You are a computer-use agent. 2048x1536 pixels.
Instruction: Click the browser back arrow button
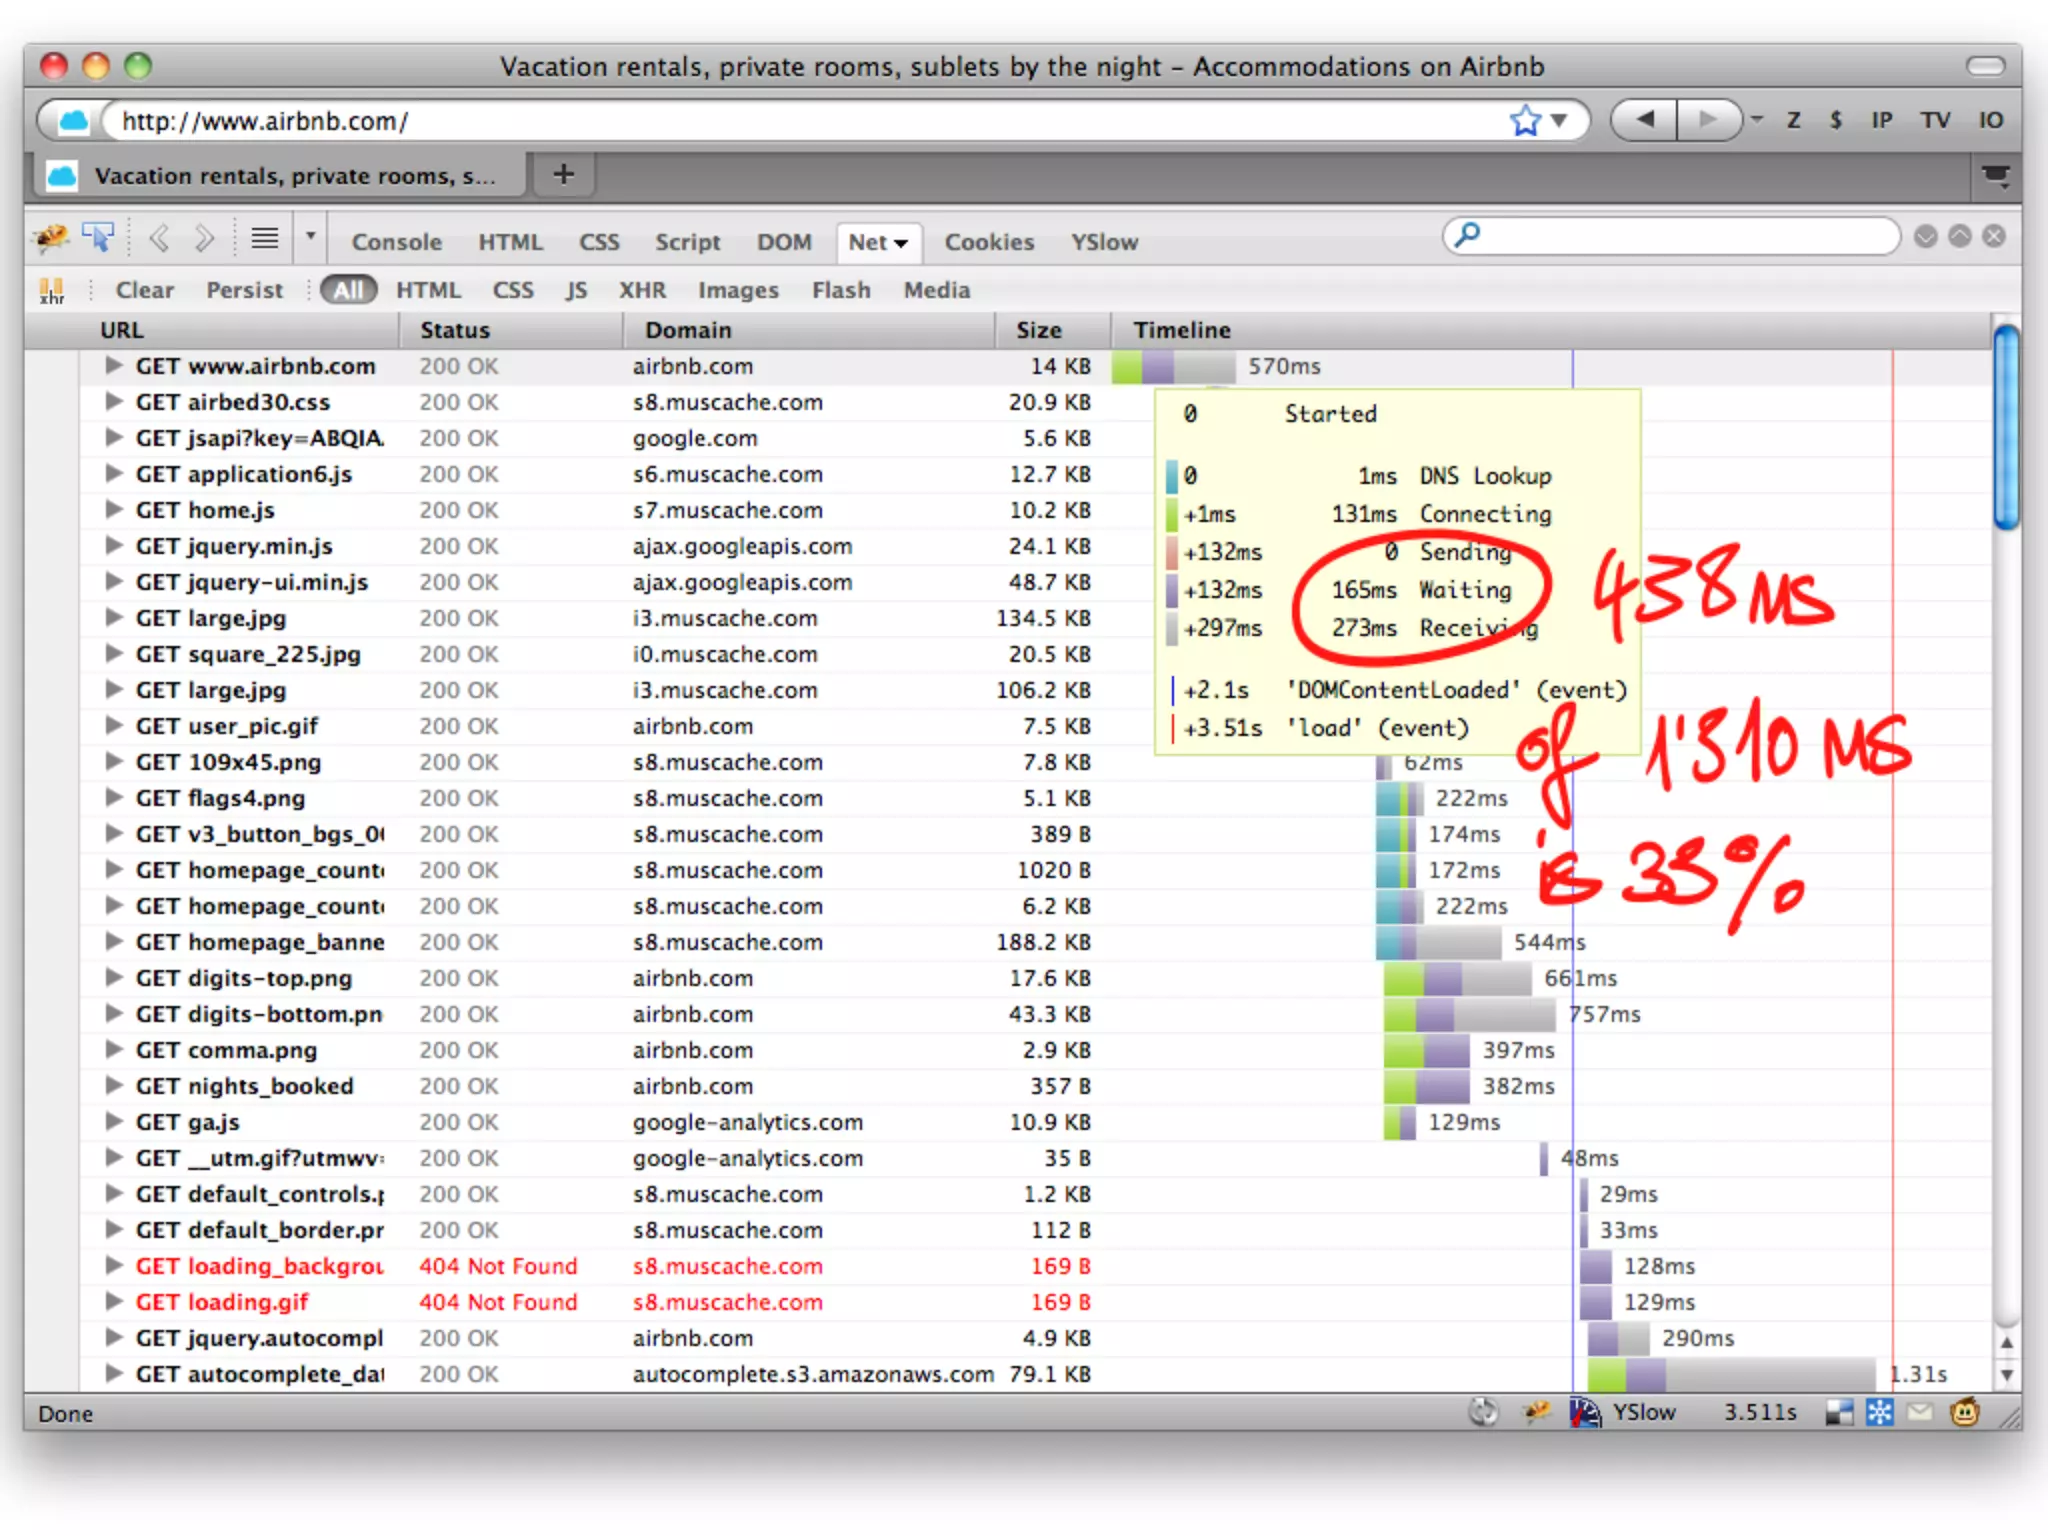pos(1644,120)
